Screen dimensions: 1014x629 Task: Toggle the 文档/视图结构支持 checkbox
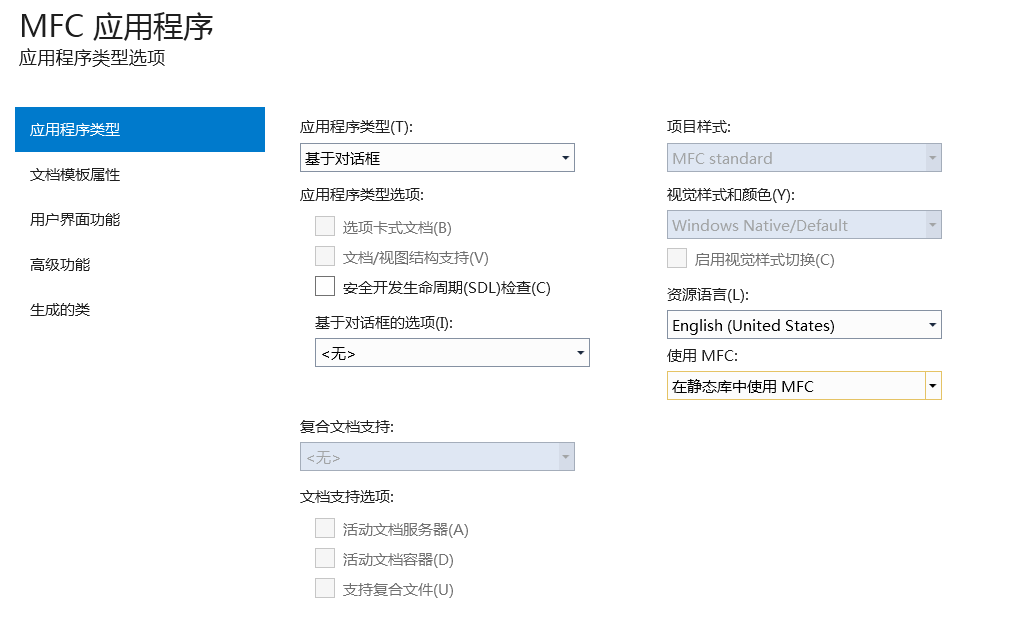[x=324, y=256]
